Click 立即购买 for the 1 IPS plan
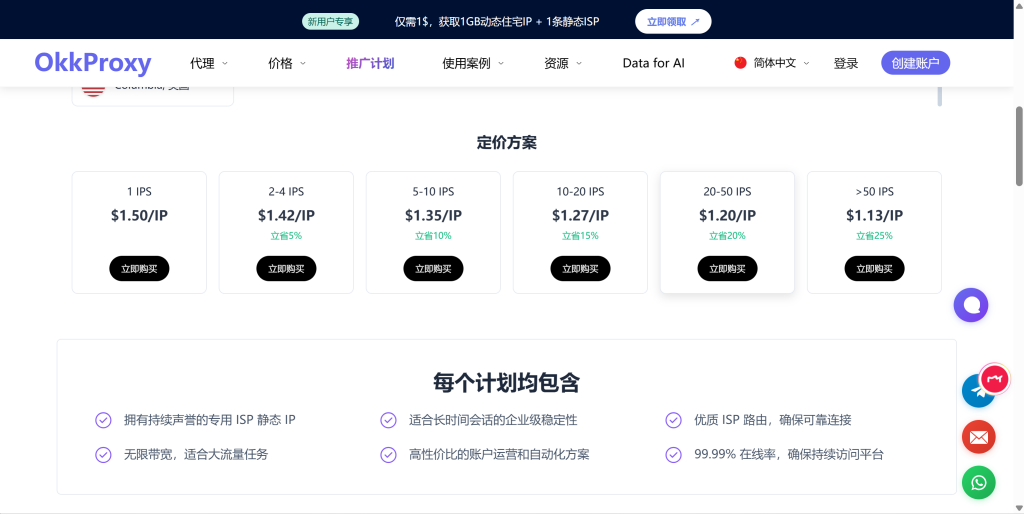 click(139, 268)
